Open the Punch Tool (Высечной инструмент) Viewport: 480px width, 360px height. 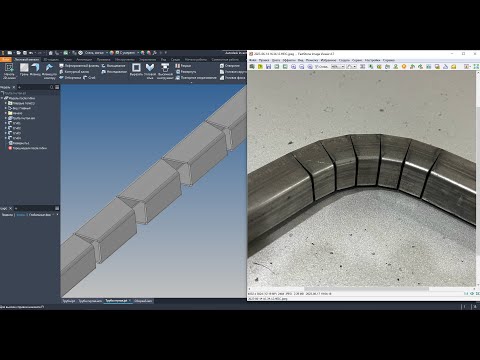[165, 71]
